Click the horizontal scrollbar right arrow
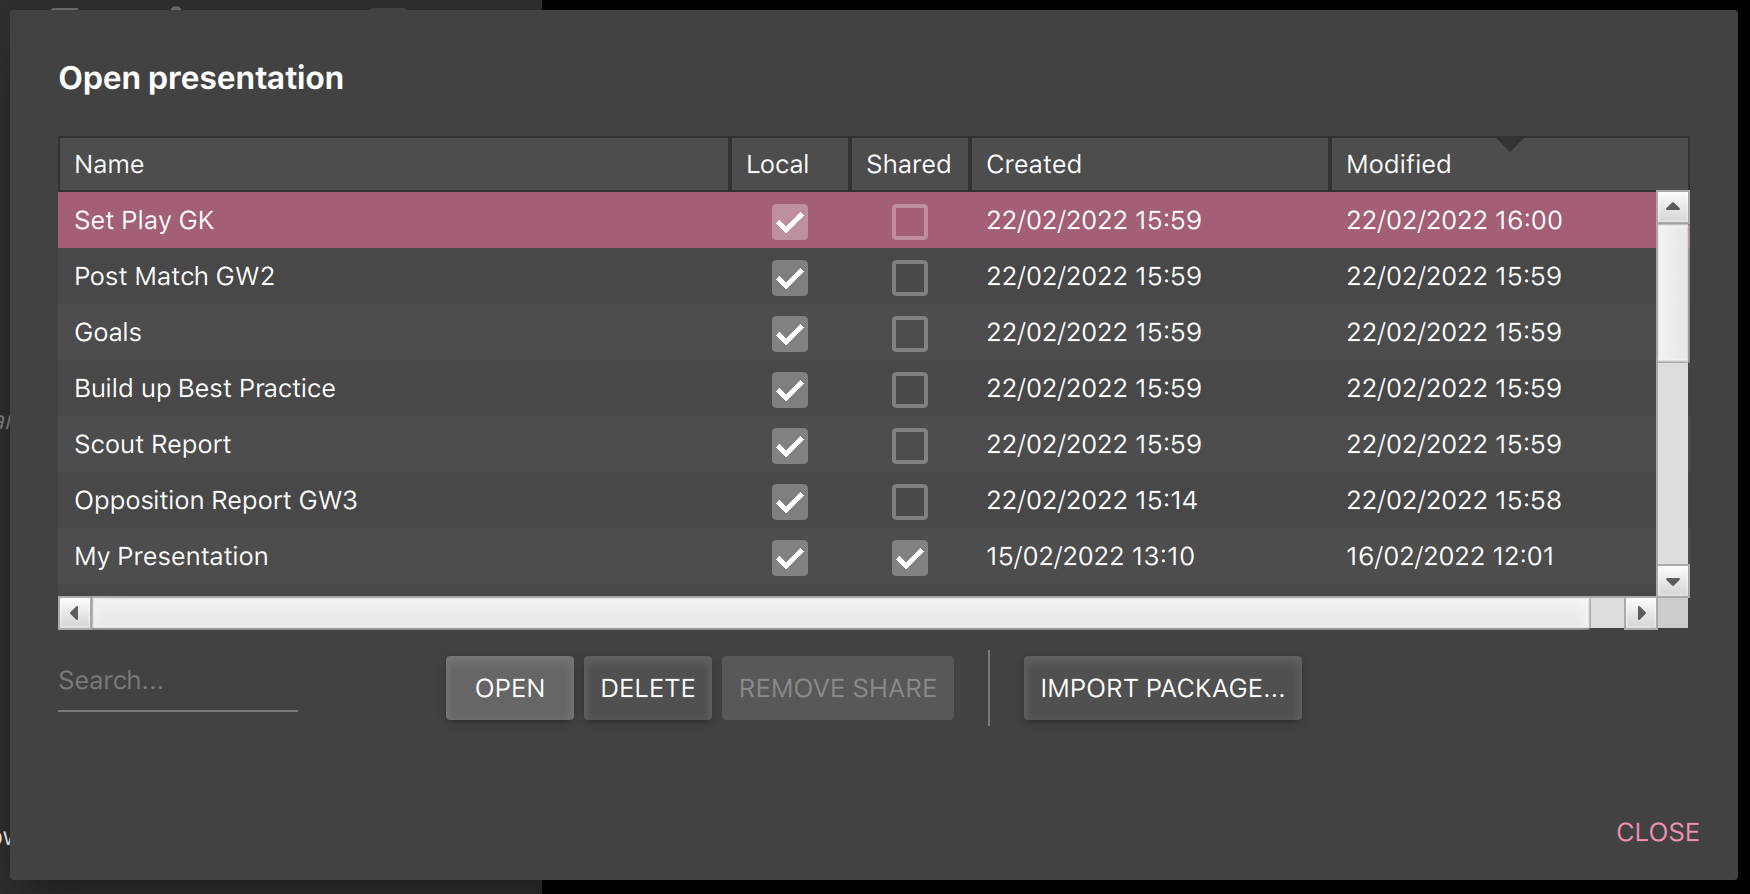Viewport: 1750px width, 894px height. pos(1641,613)
